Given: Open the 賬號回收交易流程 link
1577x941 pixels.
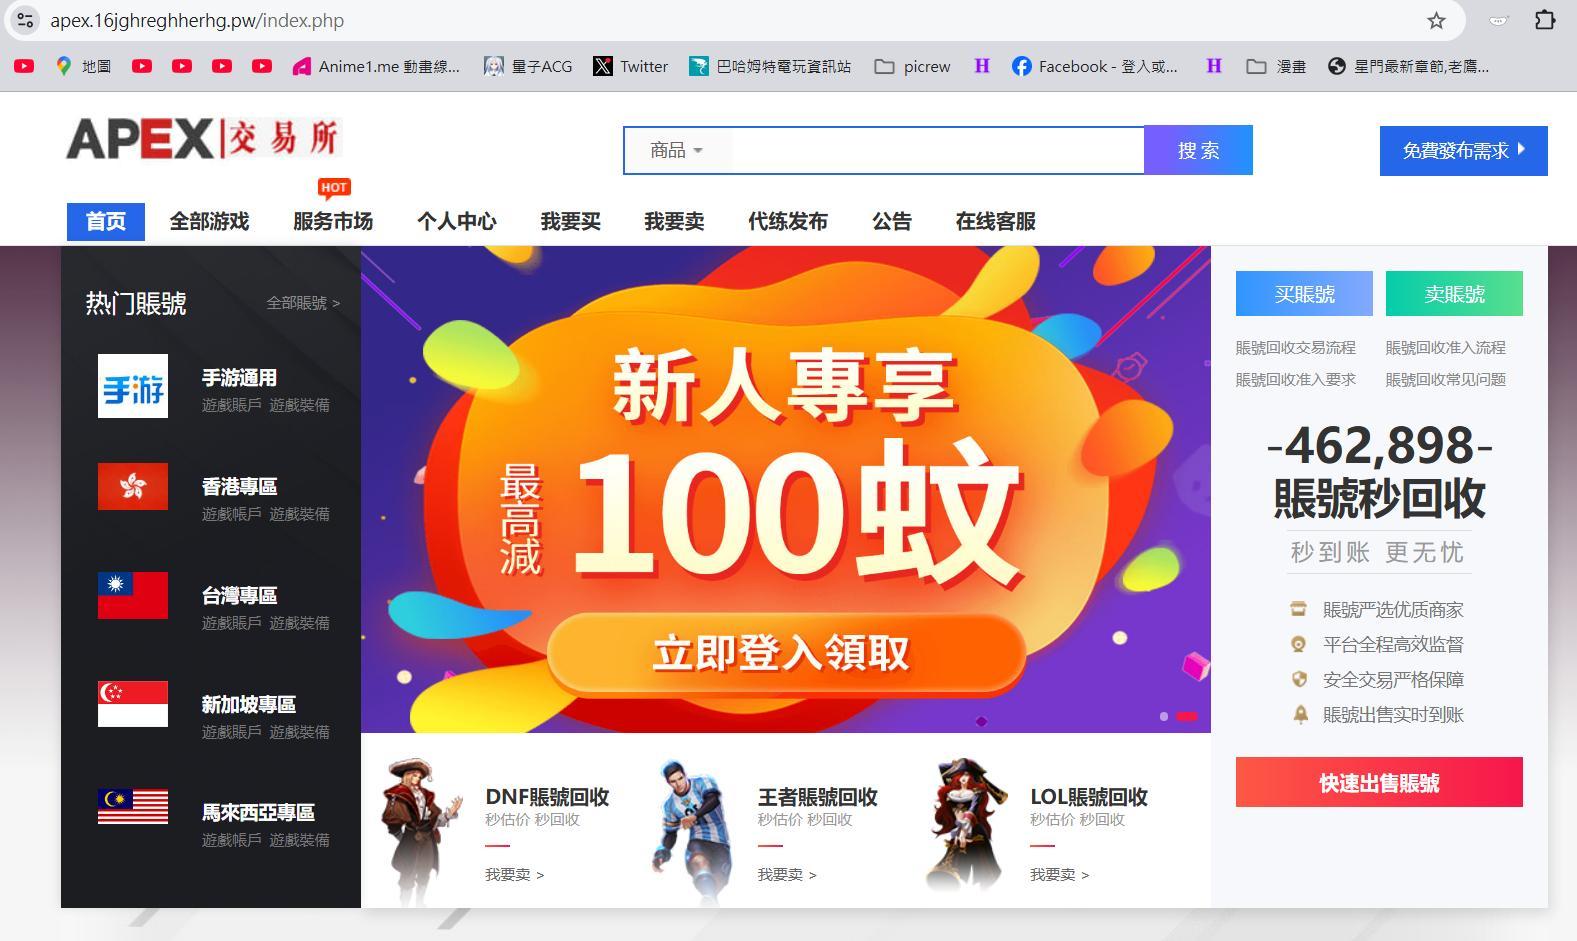Looking at the screenshot, I should 1296,348.
